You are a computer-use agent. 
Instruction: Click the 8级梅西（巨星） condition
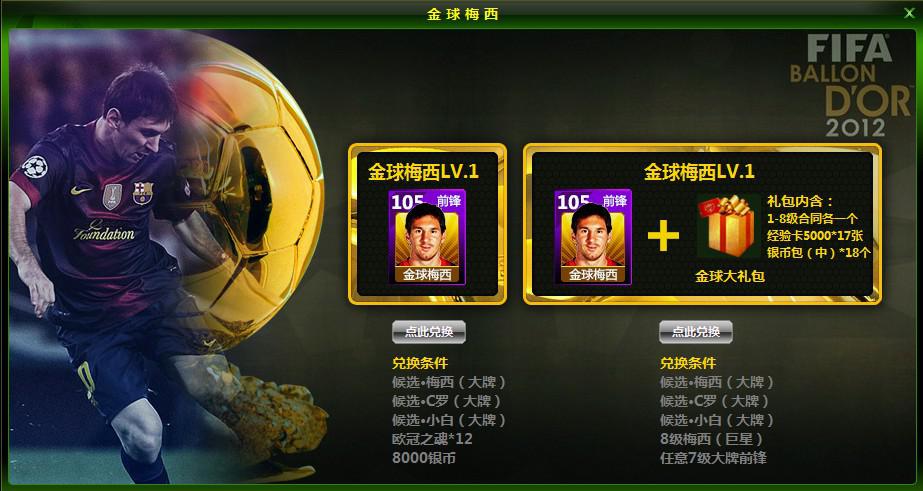click(x=712, y=439)
